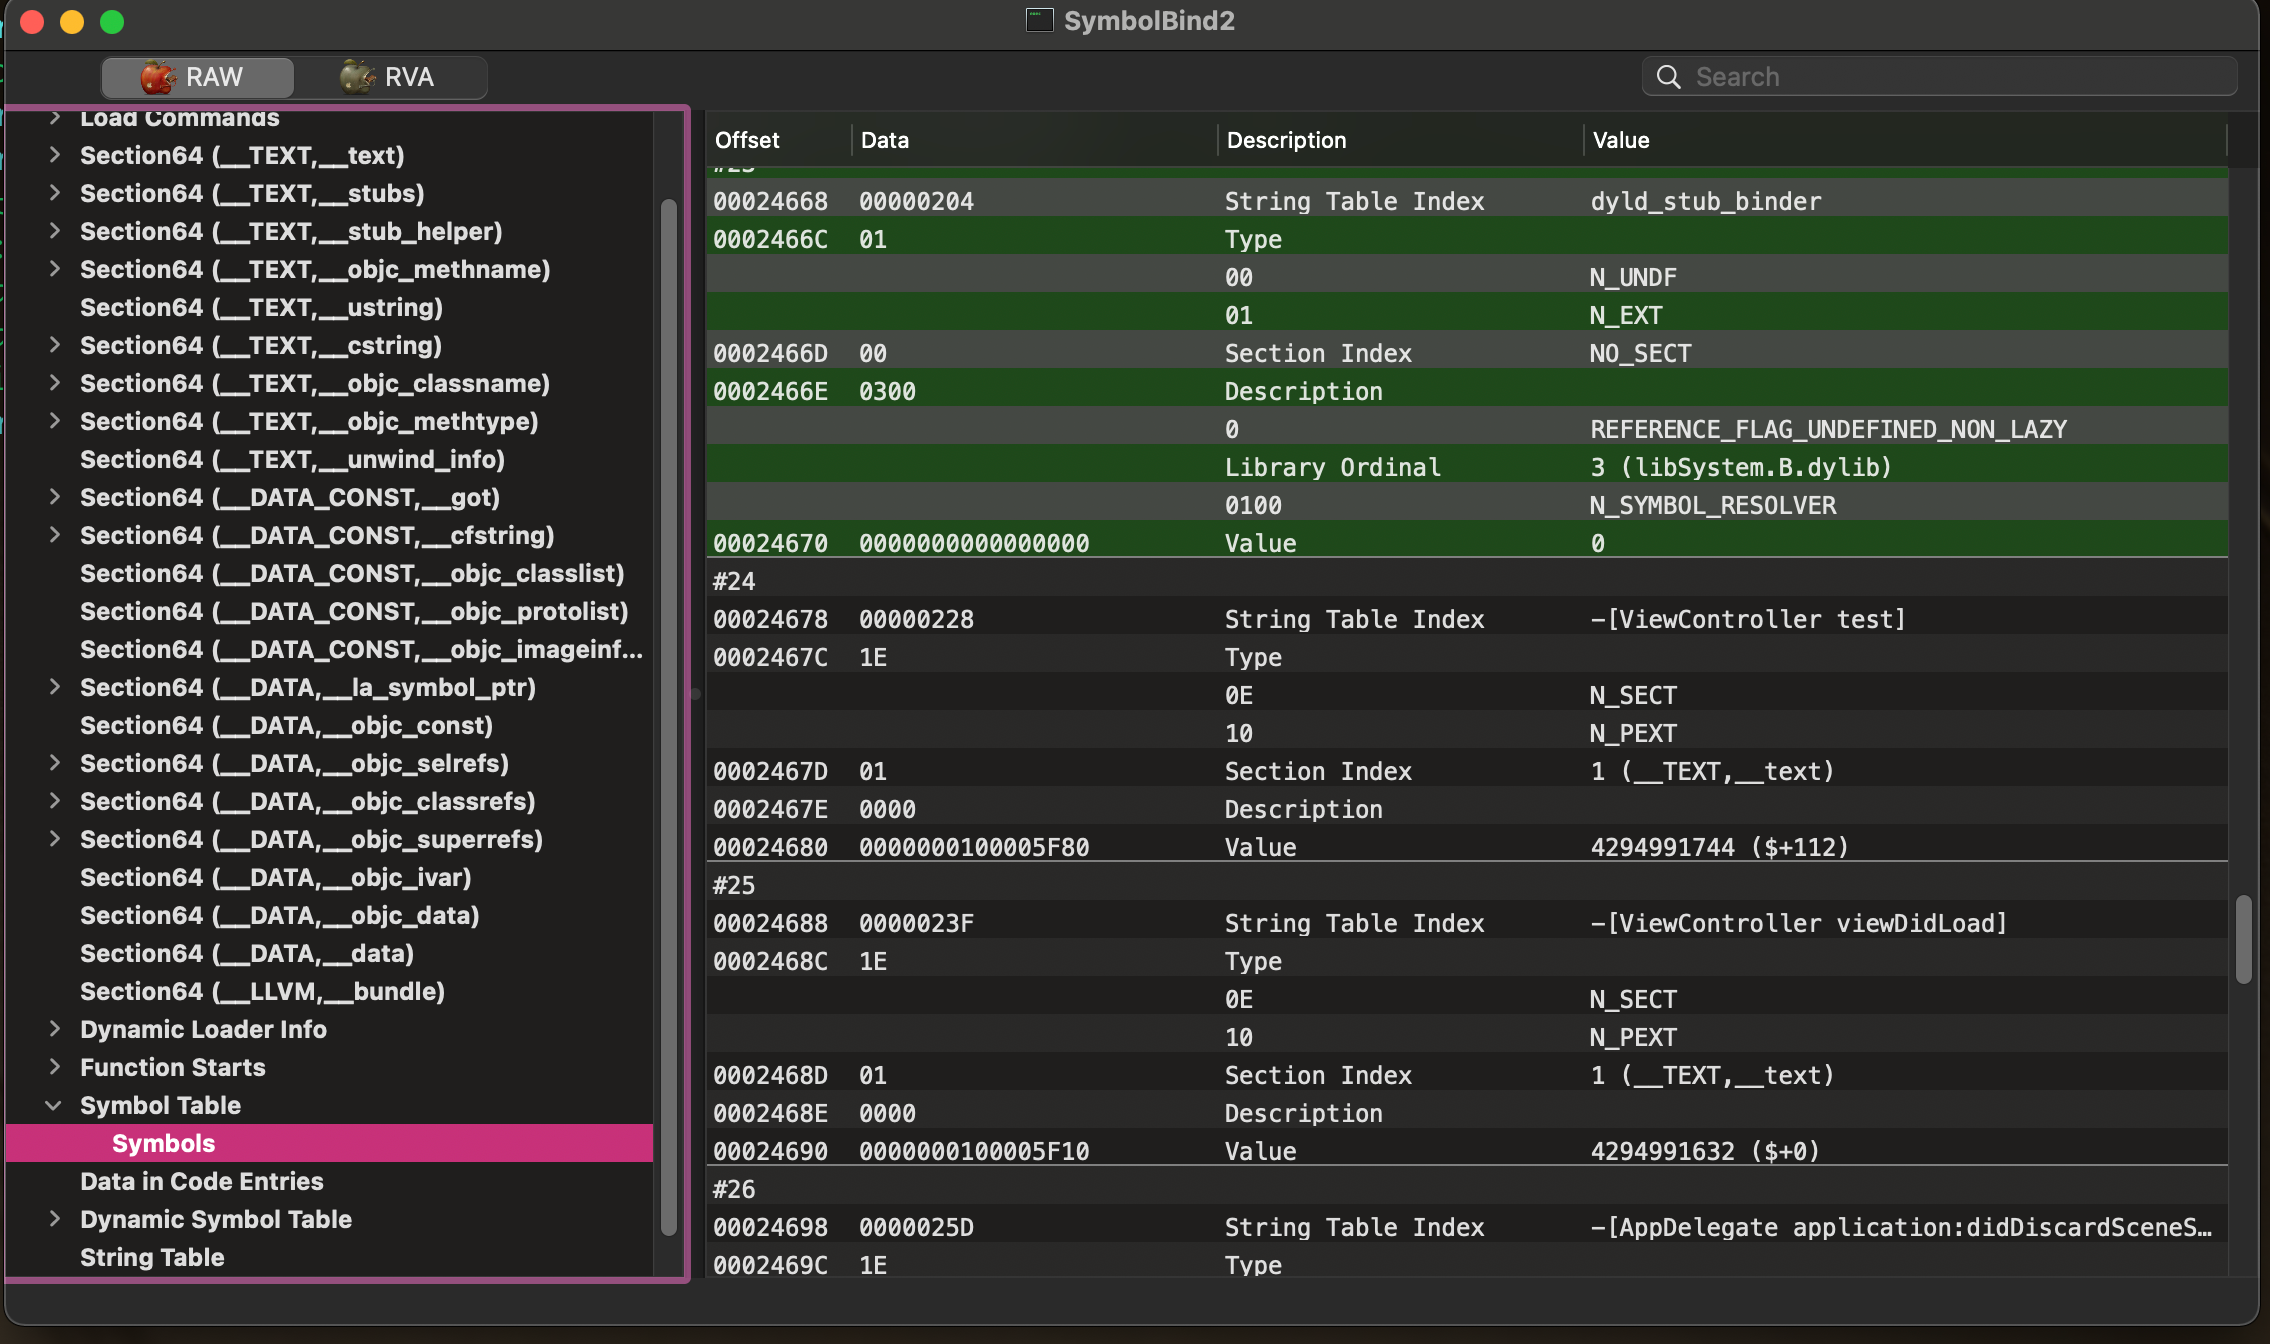The width and height of the screenshot is (2270, 1344).
Task: Click the red apple RAW icon
Action: [158, 77]
